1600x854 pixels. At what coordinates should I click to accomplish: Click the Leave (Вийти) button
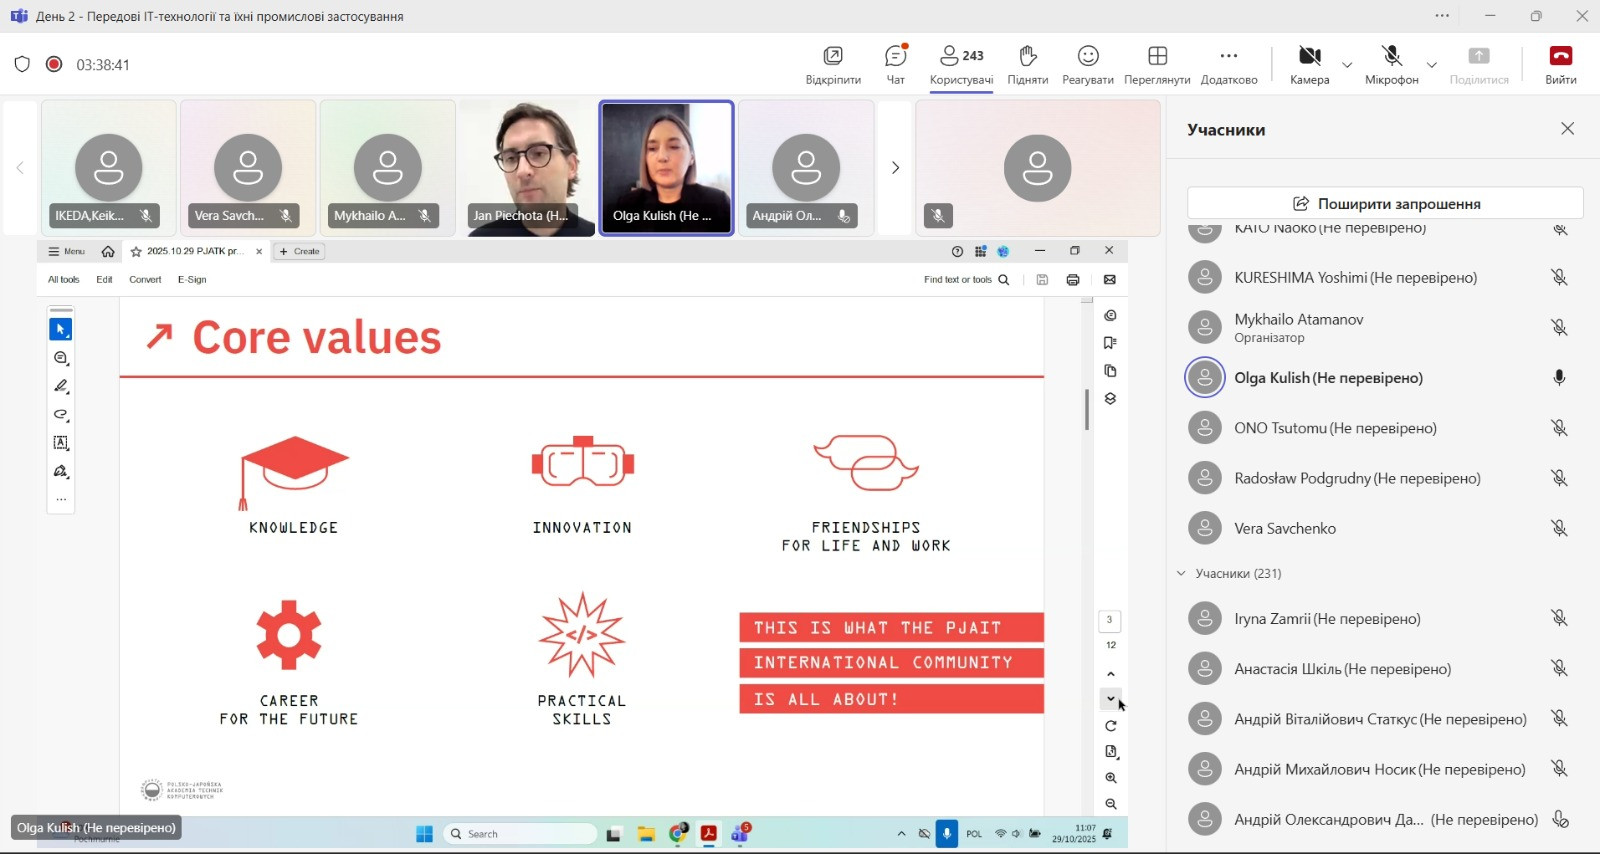tap(1560, 64)
